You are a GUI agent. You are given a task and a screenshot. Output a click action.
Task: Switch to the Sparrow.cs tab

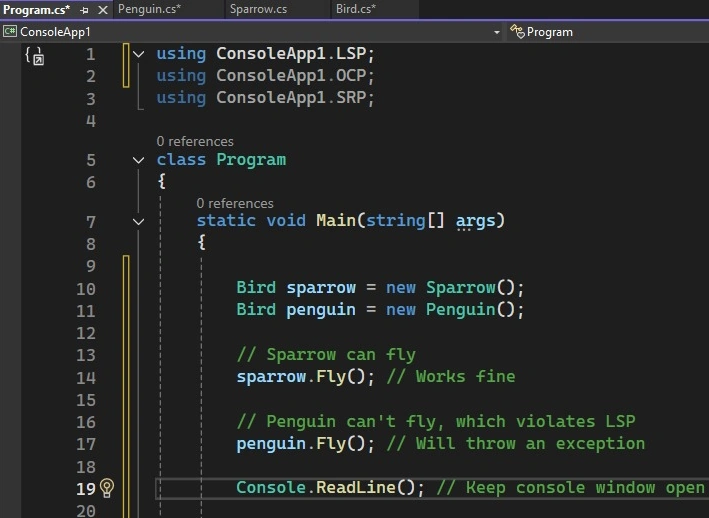pyautogui.click(x=258, y=9)
